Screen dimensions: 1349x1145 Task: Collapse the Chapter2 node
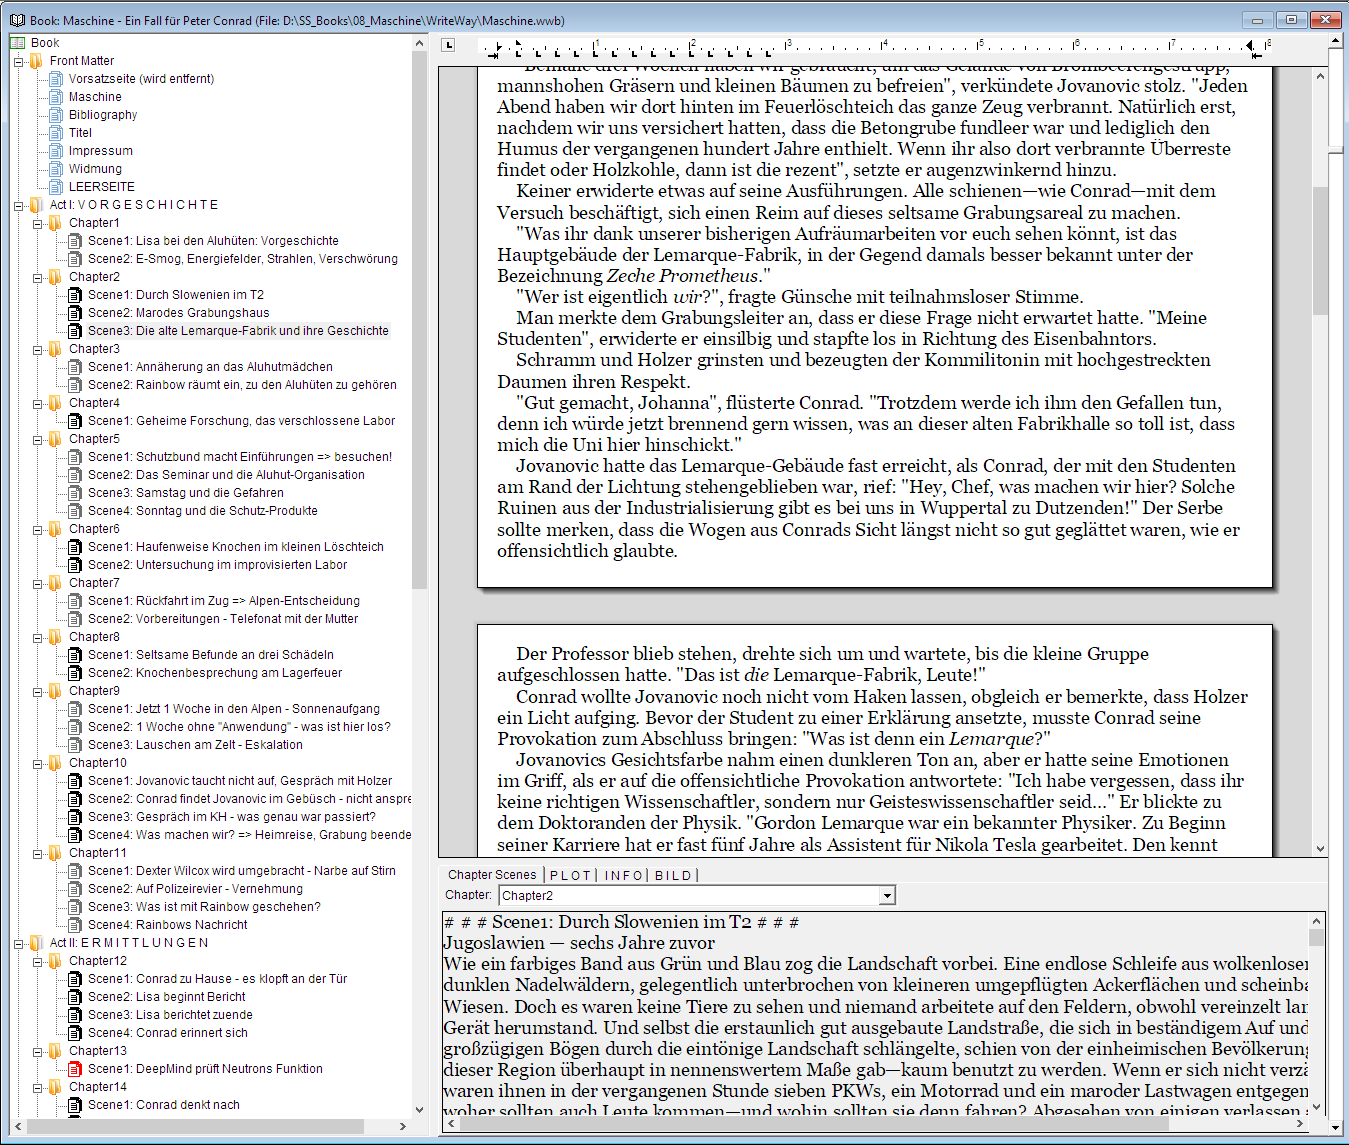[37, 277]
